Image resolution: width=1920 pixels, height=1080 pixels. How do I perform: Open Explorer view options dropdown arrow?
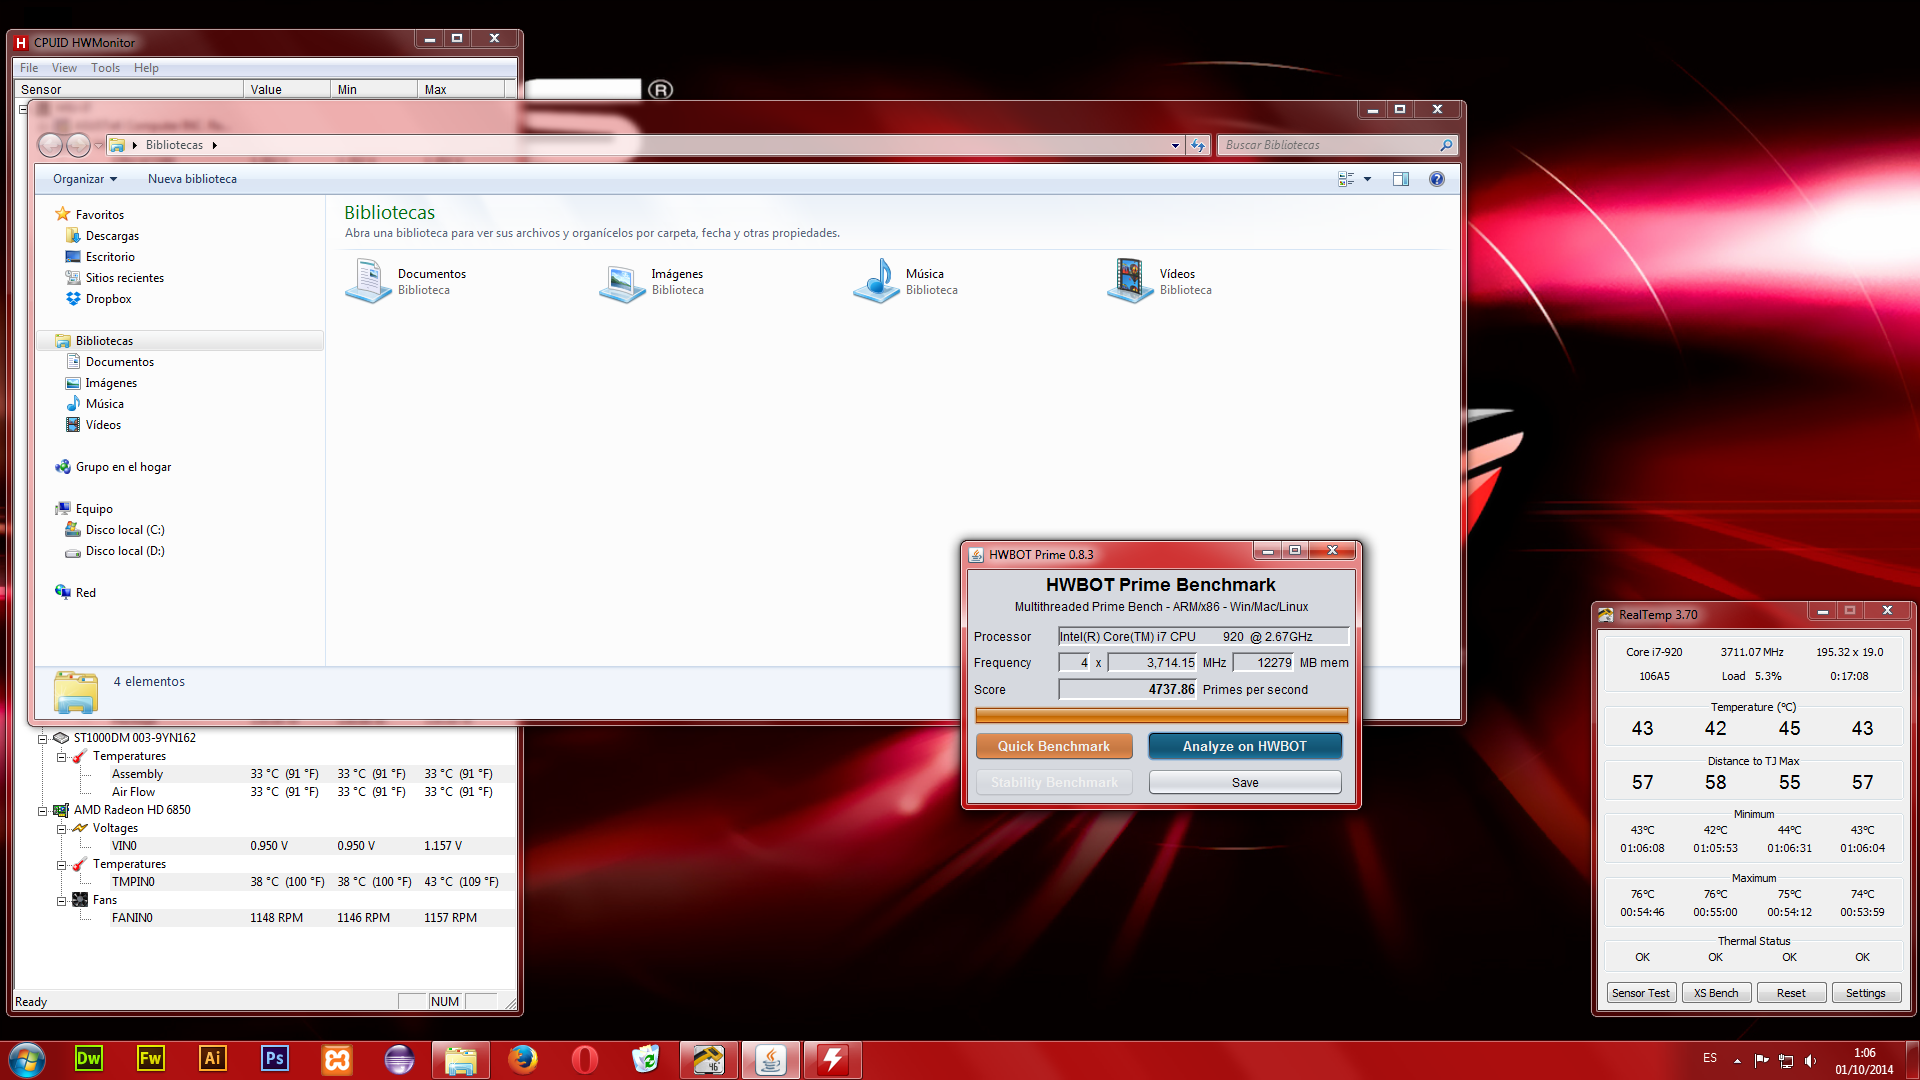1367,179
